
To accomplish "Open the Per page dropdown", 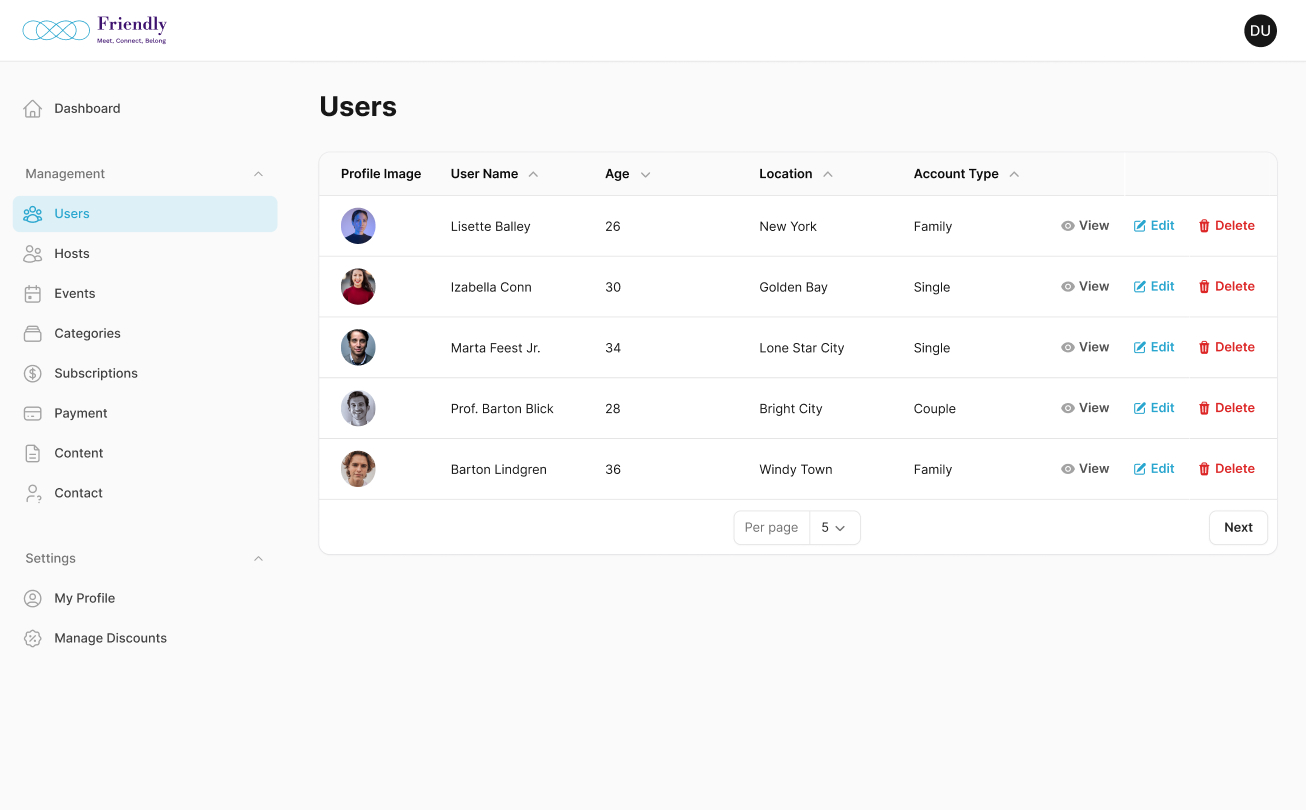I will point(833,528).
